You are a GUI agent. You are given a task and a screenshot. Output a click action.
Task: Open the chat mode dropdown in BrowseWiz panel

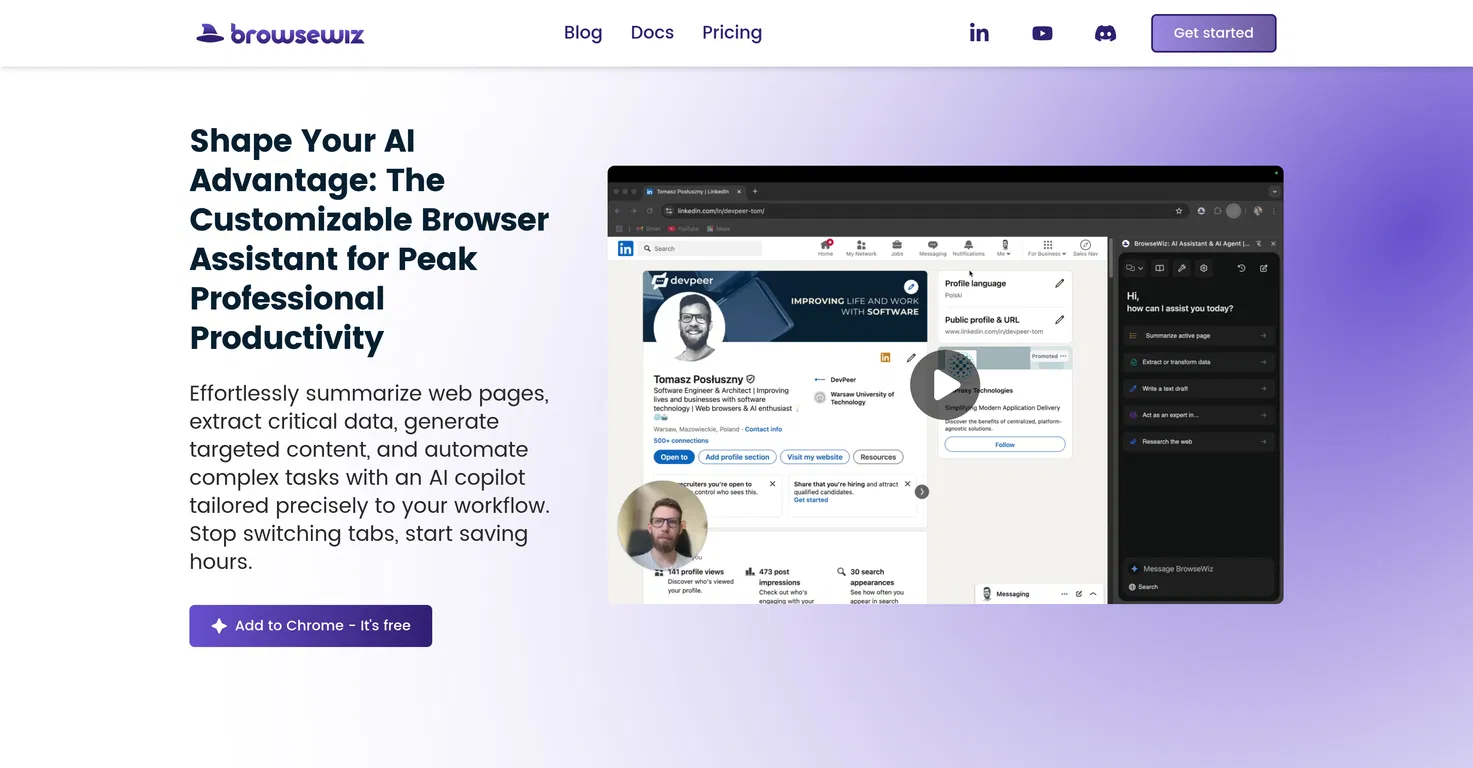tap(1134, 268)
